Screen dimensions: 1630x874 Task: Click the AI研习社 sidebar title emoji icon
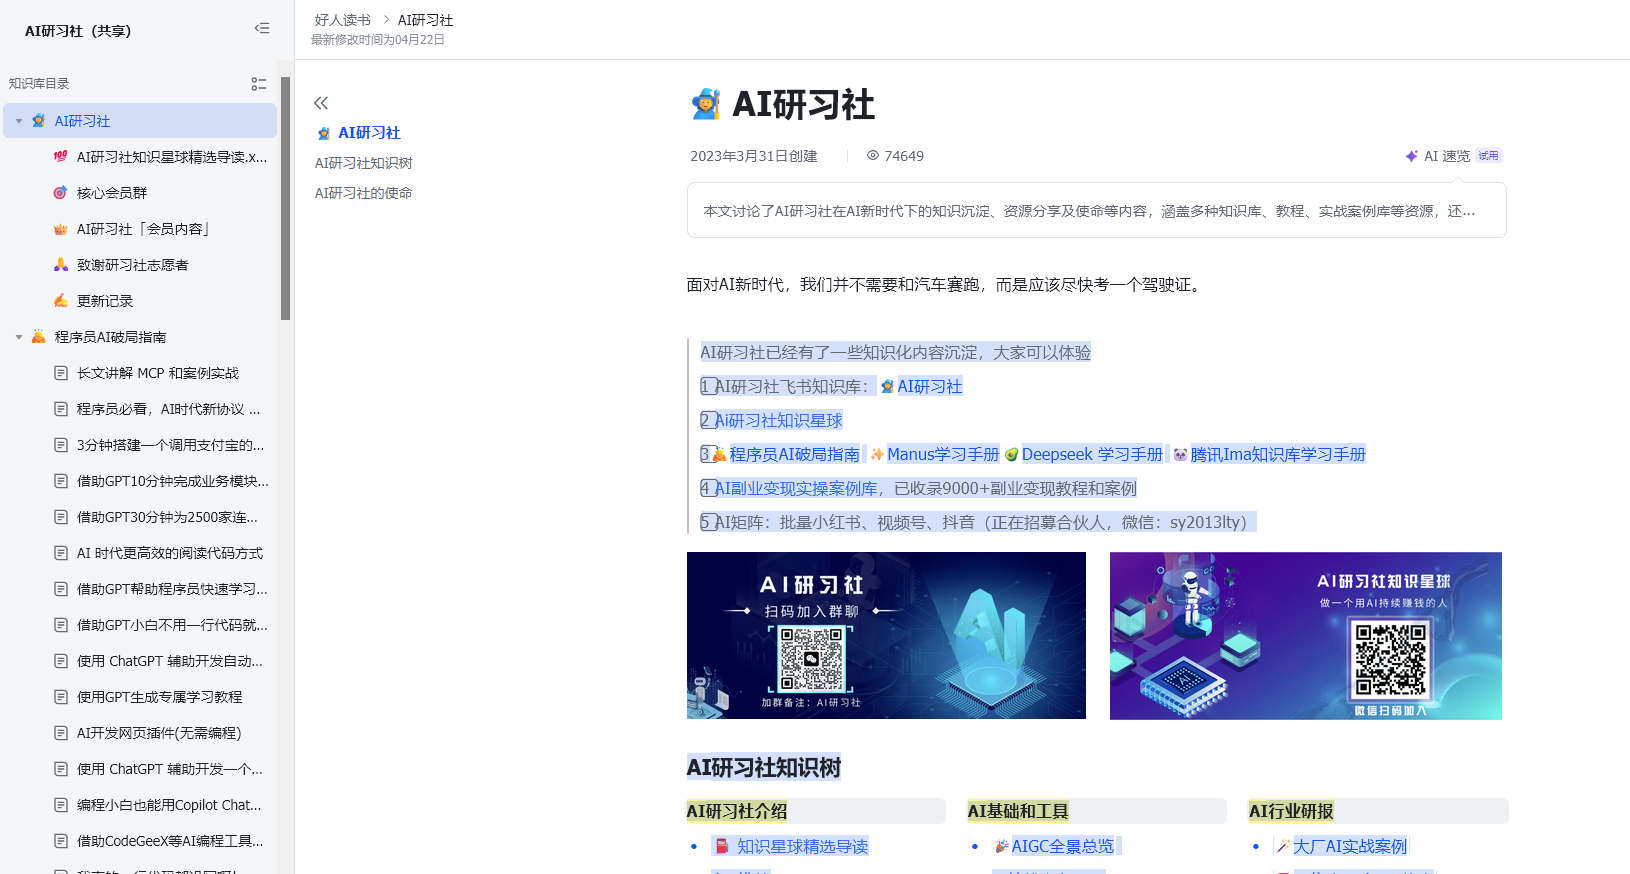(38, 121)
